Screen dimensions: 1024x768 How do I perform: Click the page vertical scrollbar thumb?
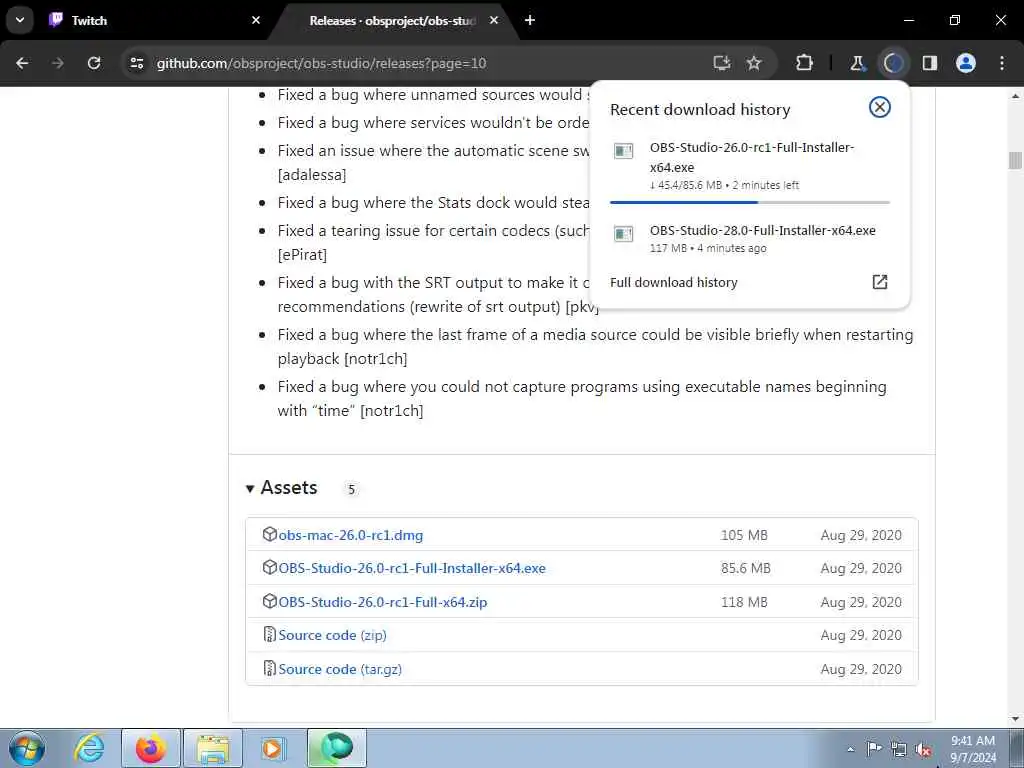1015,160
